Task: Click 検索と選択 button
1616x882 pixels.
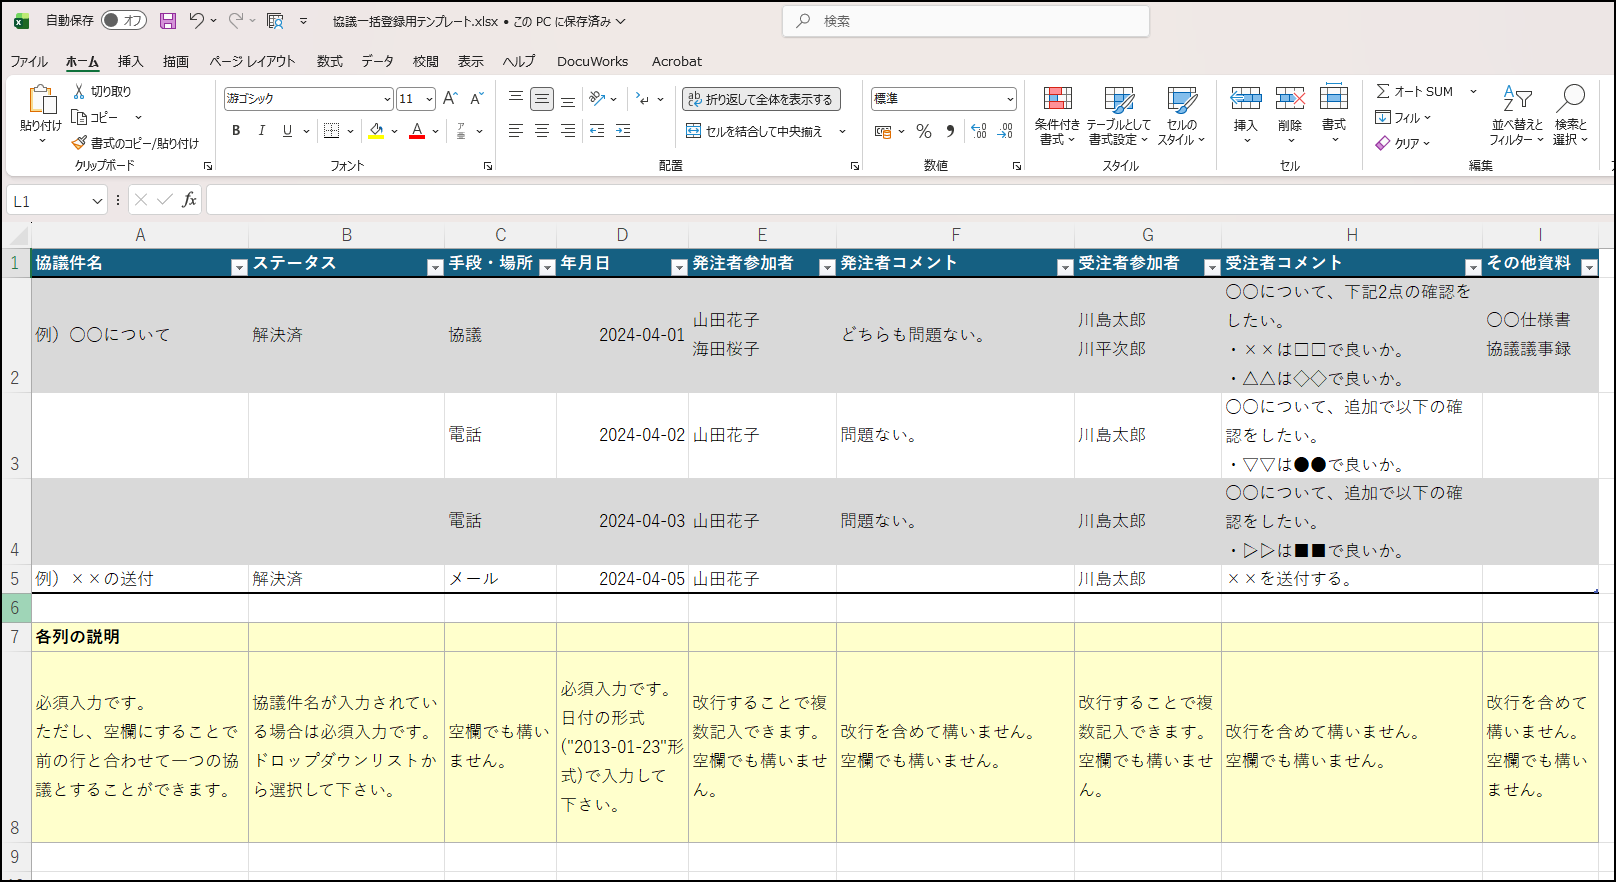Action: [1570, 116]
